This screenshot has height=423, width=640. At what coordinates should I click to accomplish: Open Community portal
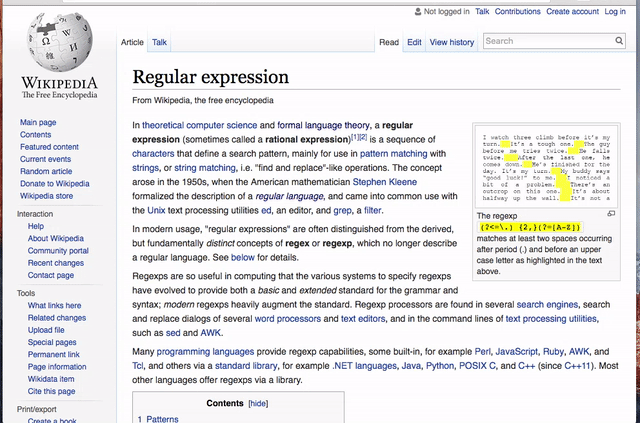pos(58,250)
